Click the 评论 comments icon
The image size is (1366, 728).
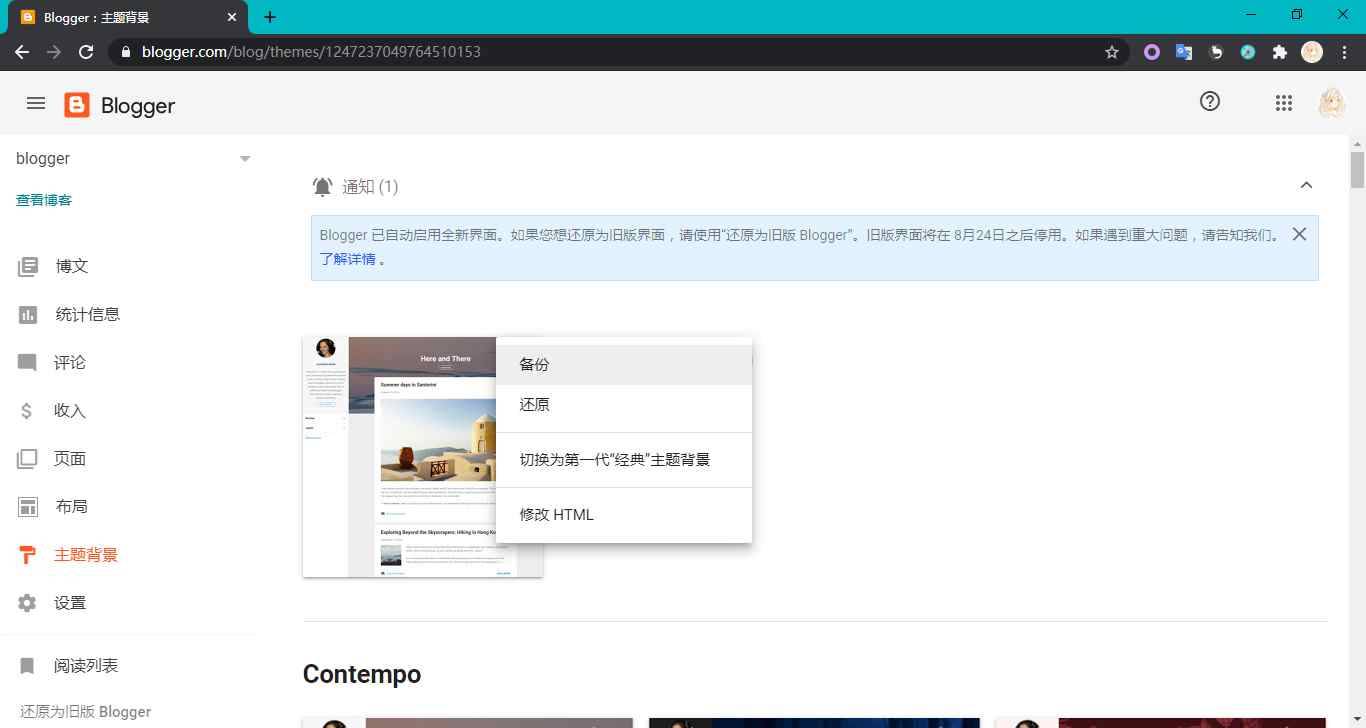pyautogui.click(x=27, y=363)
